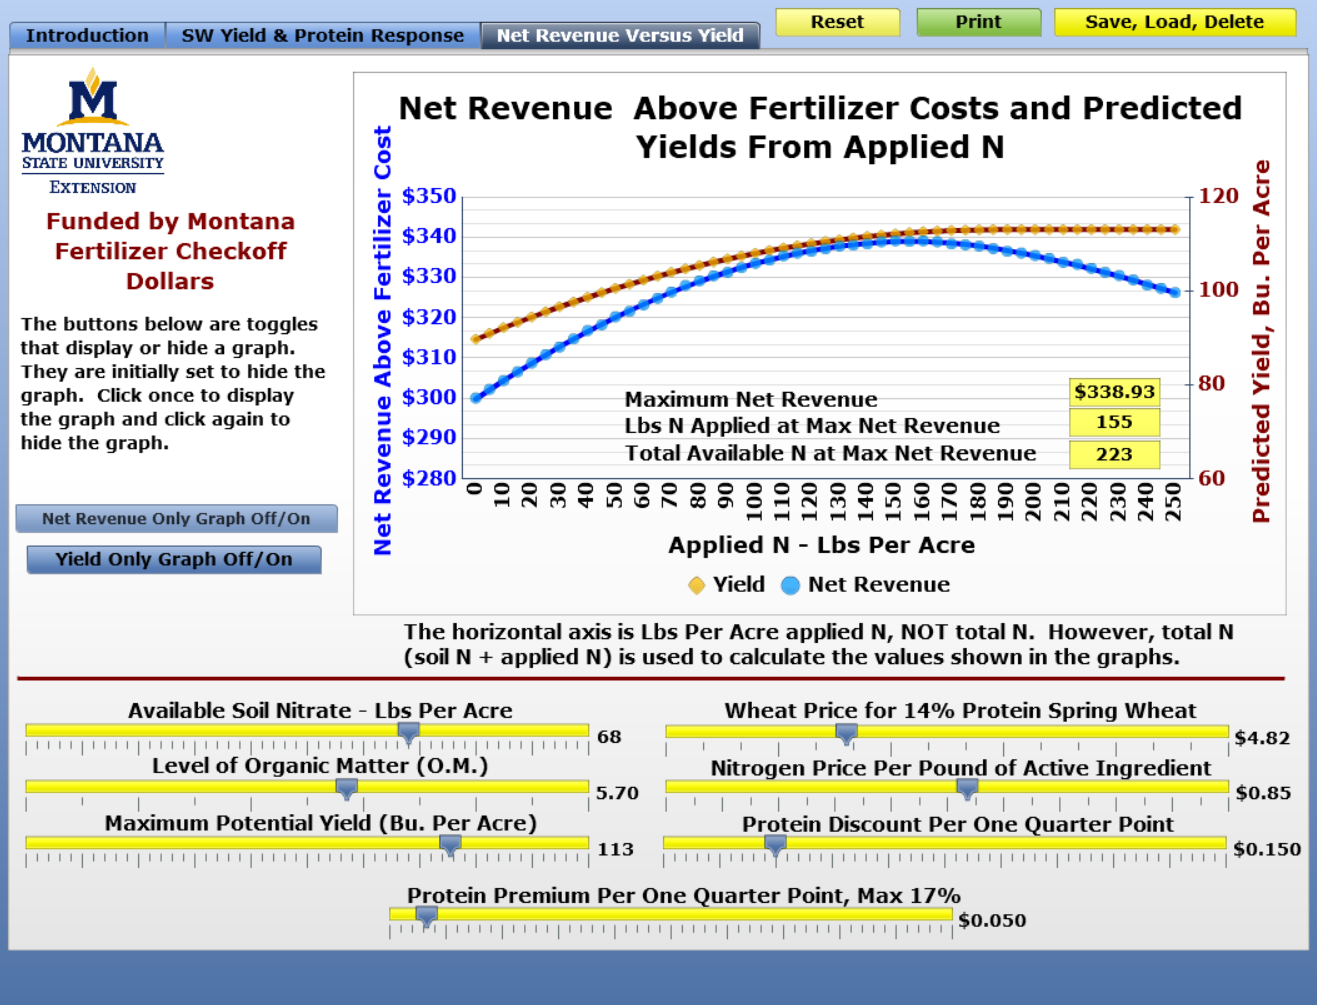Image resolution: width=1317 pixels, height=1005 pixels.
Task: Click the Lbs N Applied at Max Net Revenue label
Action: (812, 426)
